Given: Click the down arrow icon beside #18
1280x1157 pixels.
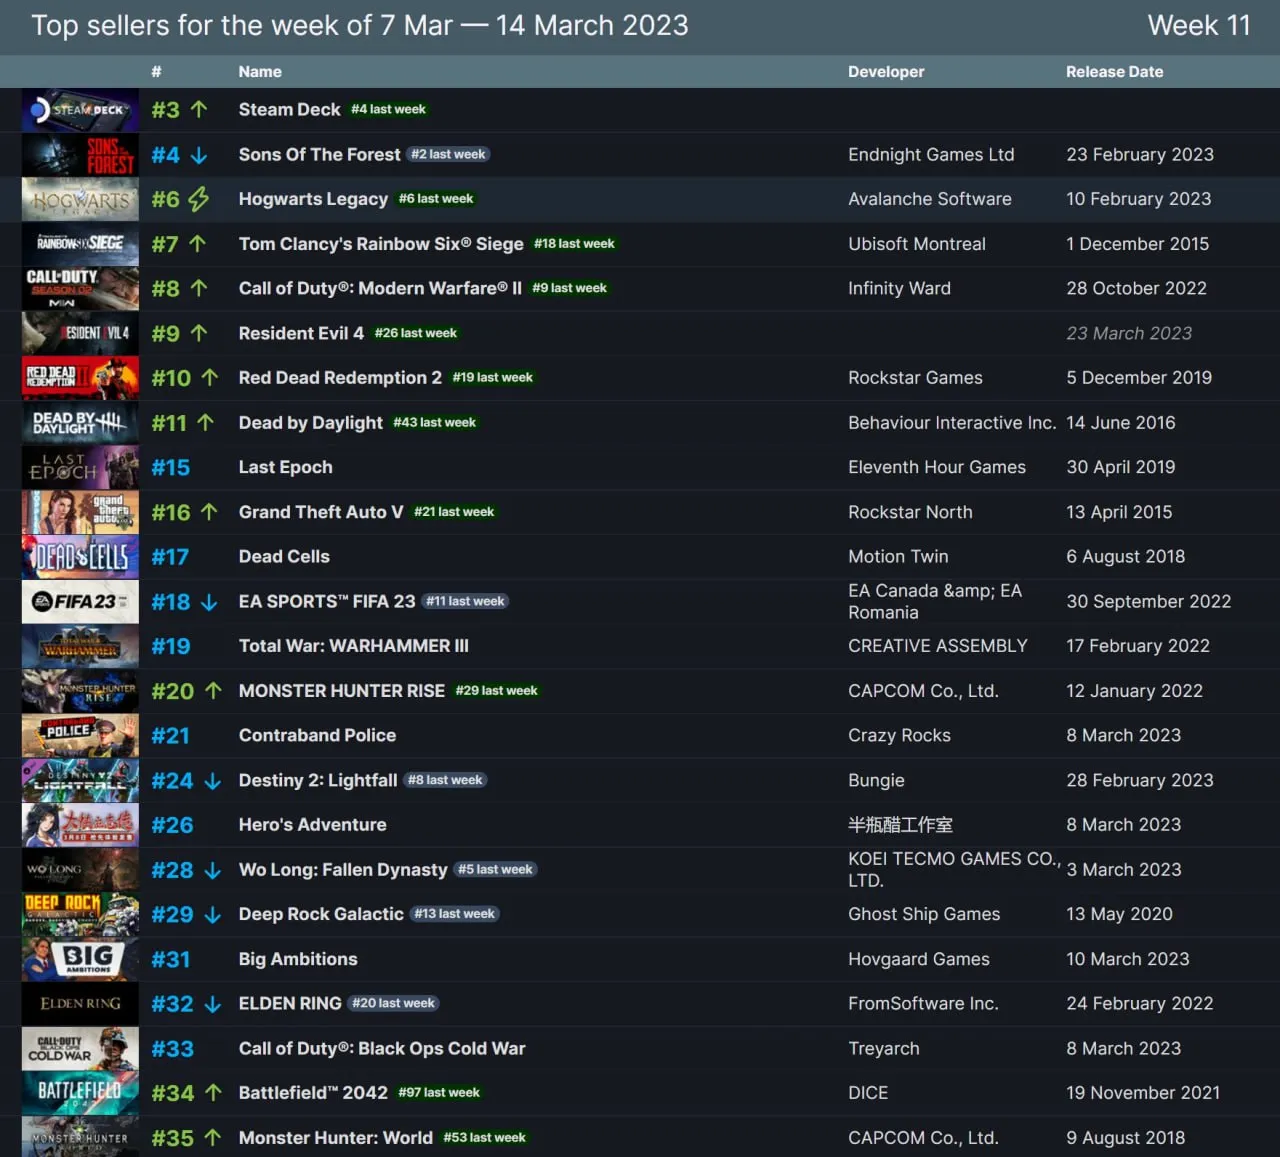Looking at the screenshot, I should click(209, 602).
